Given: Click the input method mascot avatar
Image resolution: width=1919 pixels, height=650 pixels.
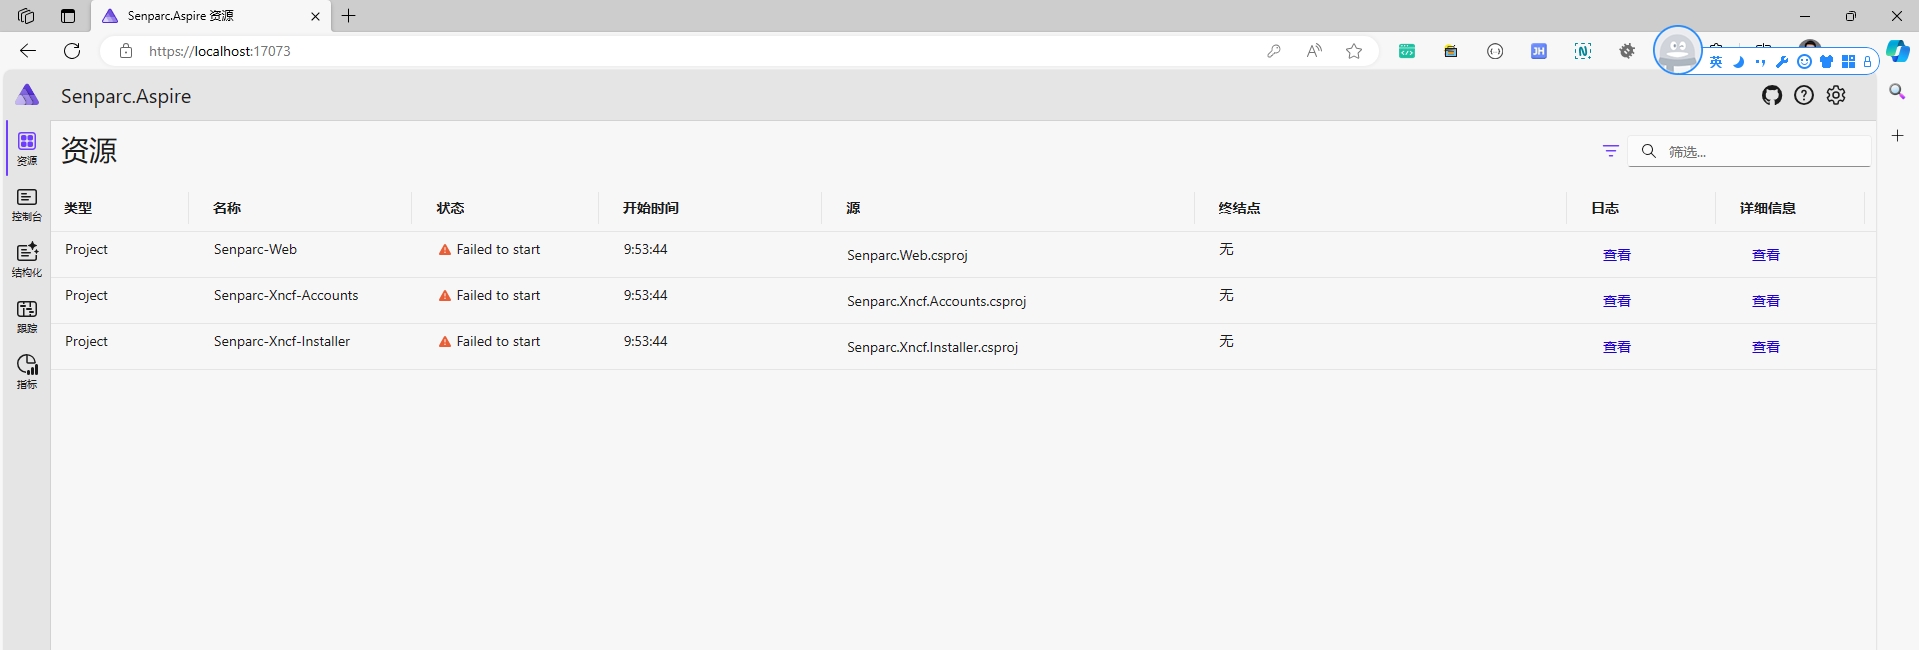Looking at the screenshot, I should (1677, 50).
